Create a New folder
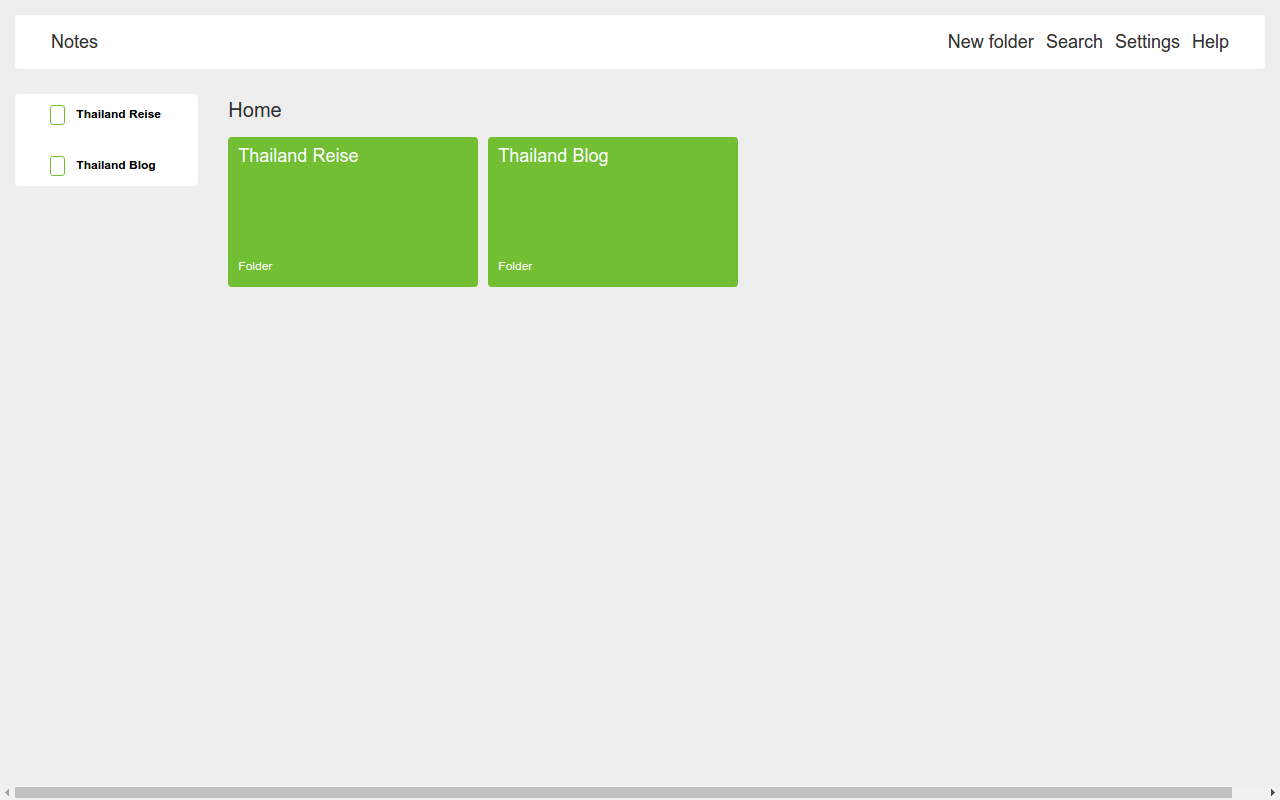This screenshot has height=800, width=1280. click(990, 42)
